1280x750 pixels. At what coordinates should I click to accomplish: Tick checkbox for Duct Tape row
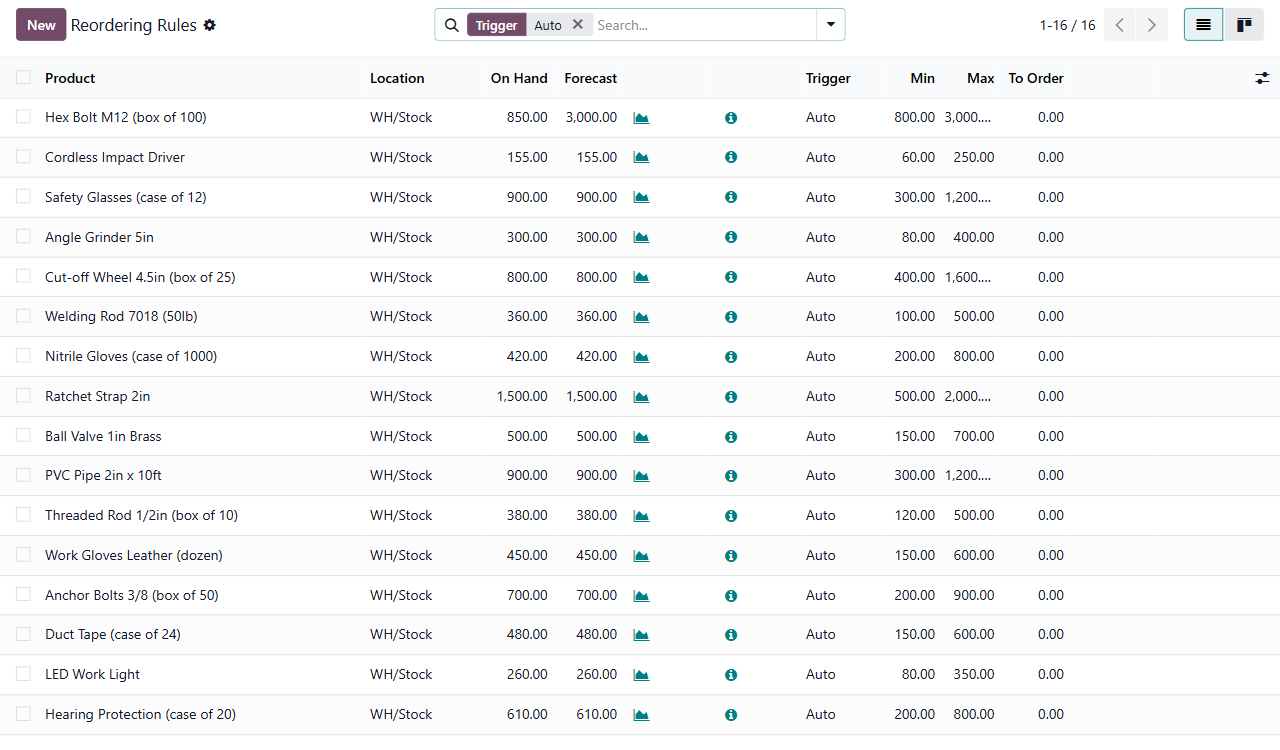tap(23, 634)
